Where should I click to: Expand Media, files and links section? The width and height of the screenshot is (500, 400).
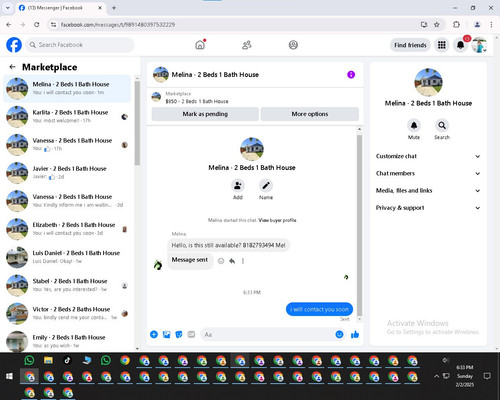pos(428,191)
